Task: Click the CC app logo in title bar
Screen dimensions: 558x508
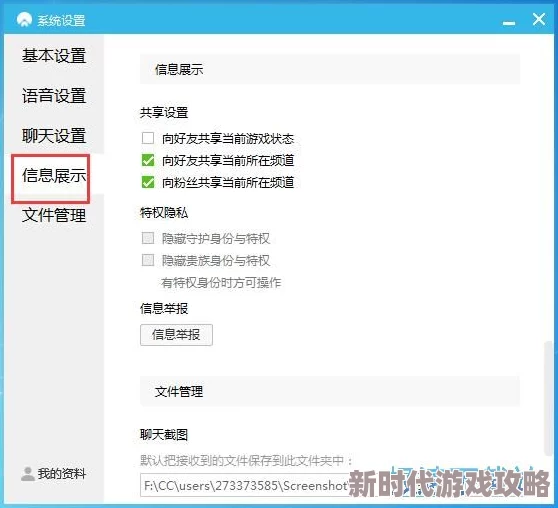Action: tap(24, 19)
